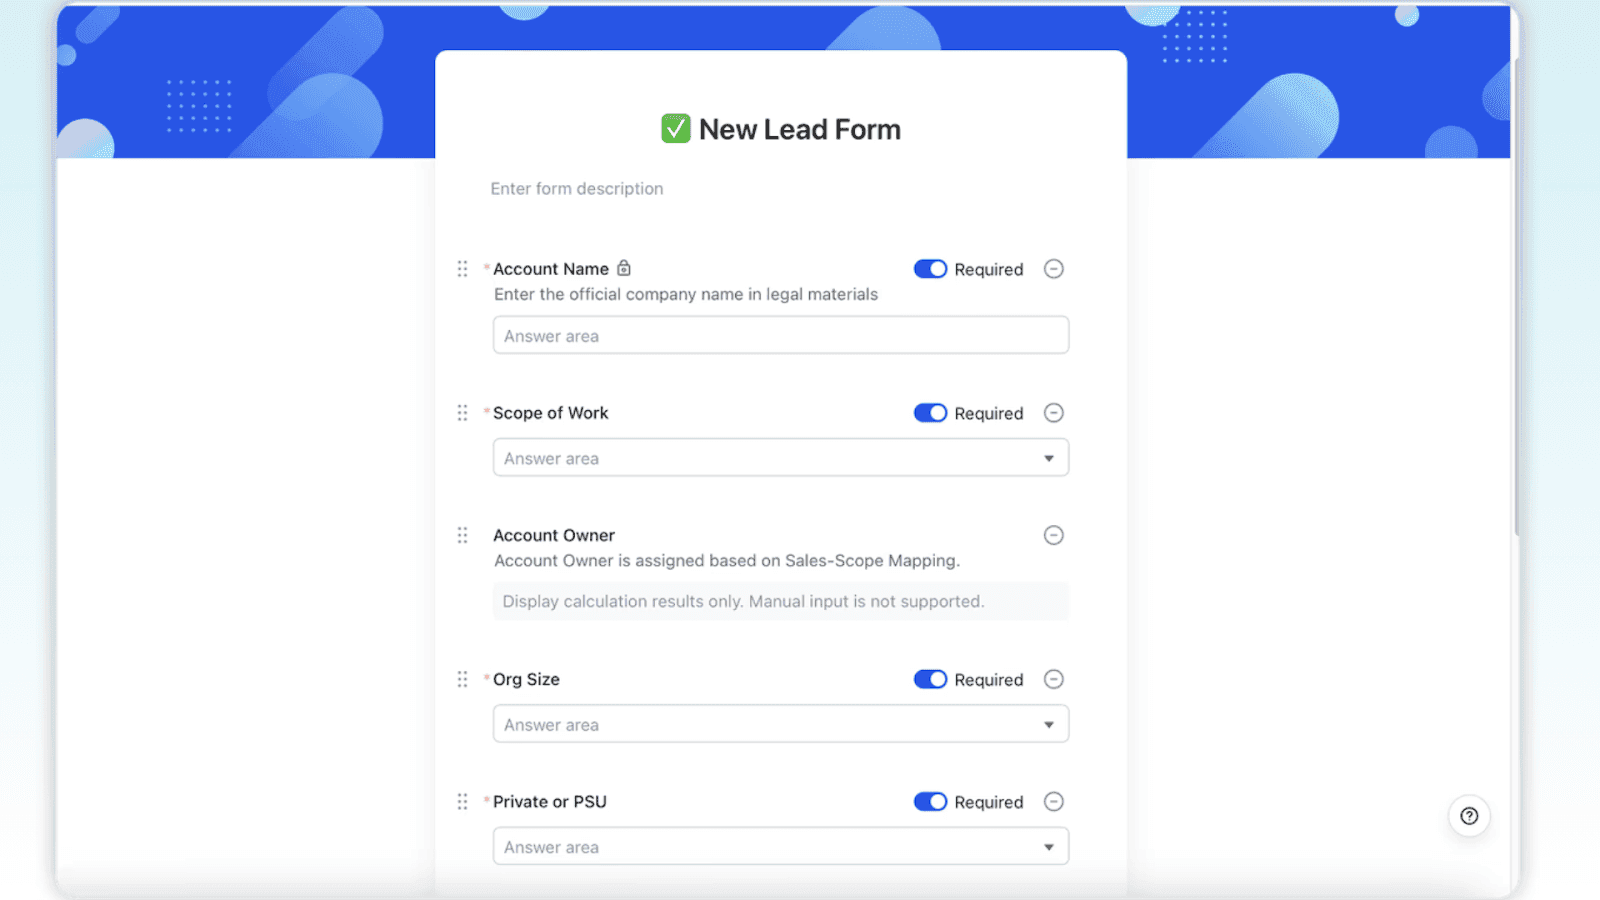
Task: Click the green checkmark beside New Lead Form
Action: pyautogui.click(x=675, y=128)
